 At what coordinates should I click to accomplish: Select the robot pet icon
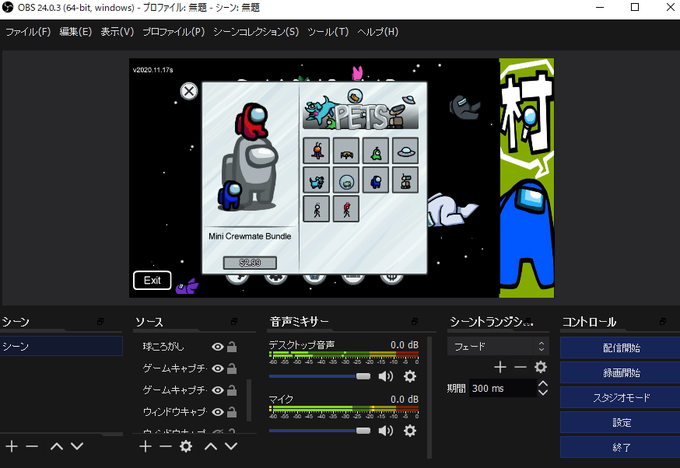405,180
